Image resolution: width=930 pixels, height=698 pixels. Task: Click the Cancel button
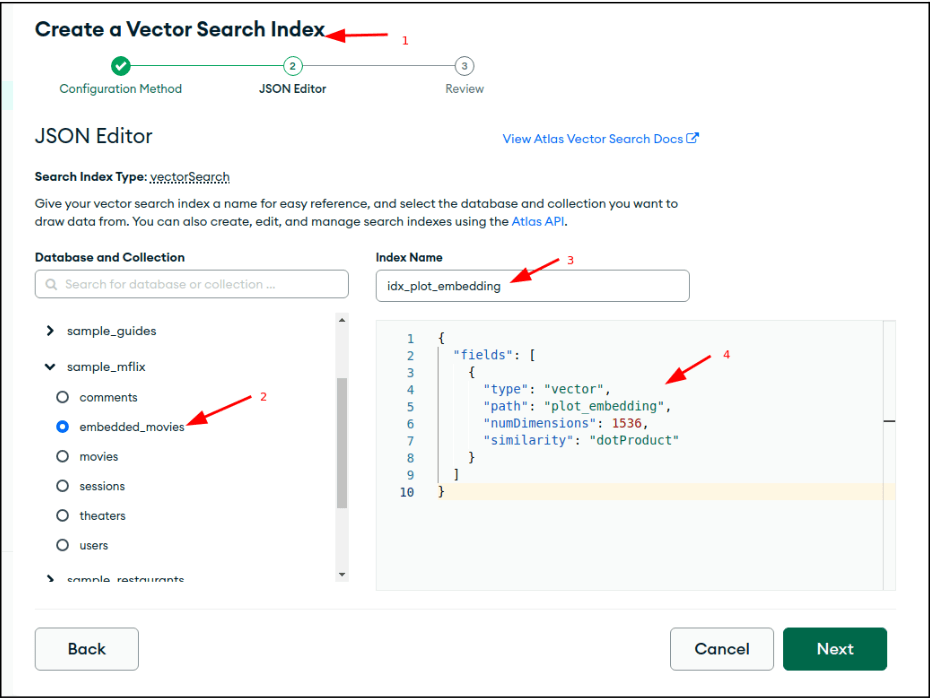pos(721,649)
